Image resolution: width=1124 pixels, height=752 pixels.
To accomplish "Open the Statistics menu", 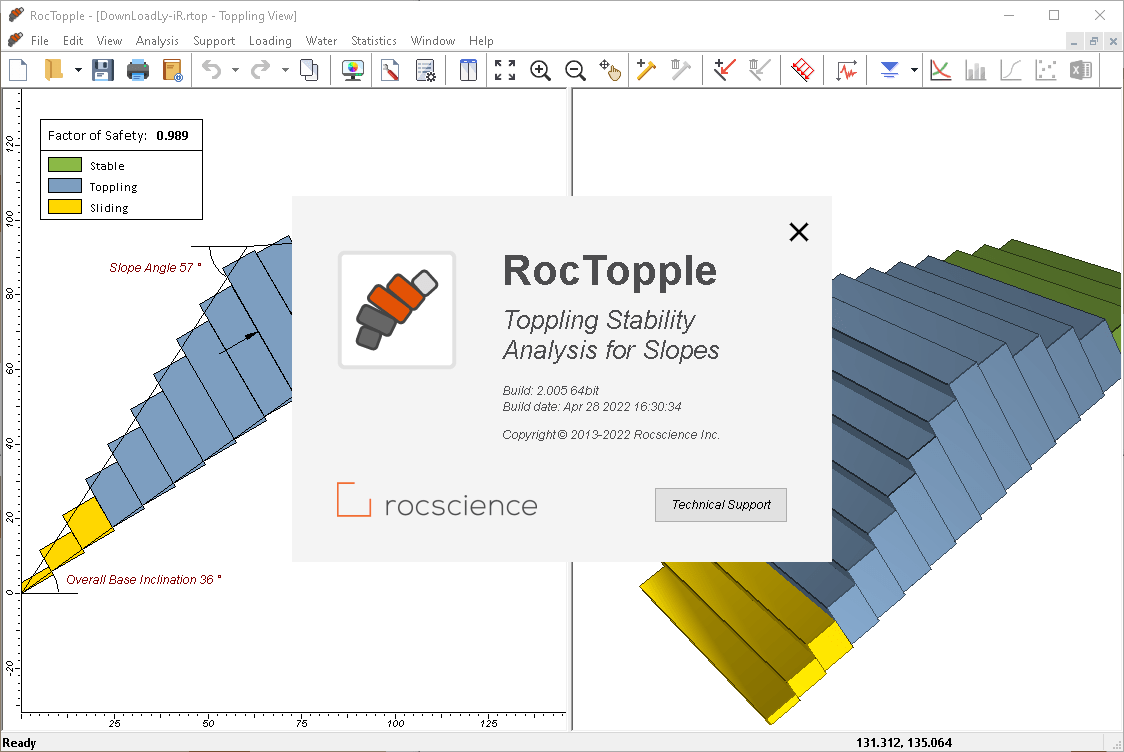I will click(x=373, y=41).
